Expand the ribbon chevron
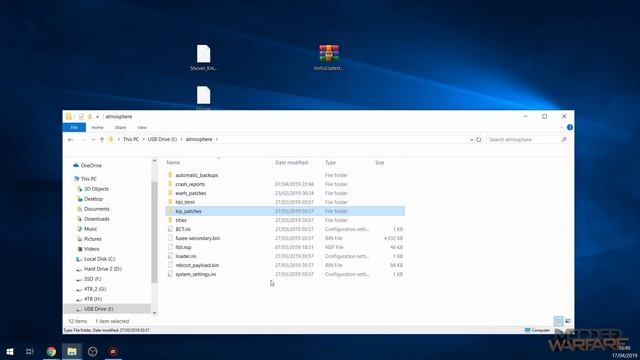 (561, 127)
